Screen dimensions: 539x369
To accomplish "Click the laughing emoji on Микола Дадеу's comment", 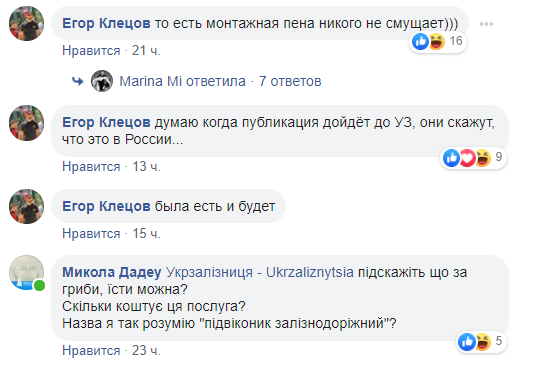I will coord(483,342).
